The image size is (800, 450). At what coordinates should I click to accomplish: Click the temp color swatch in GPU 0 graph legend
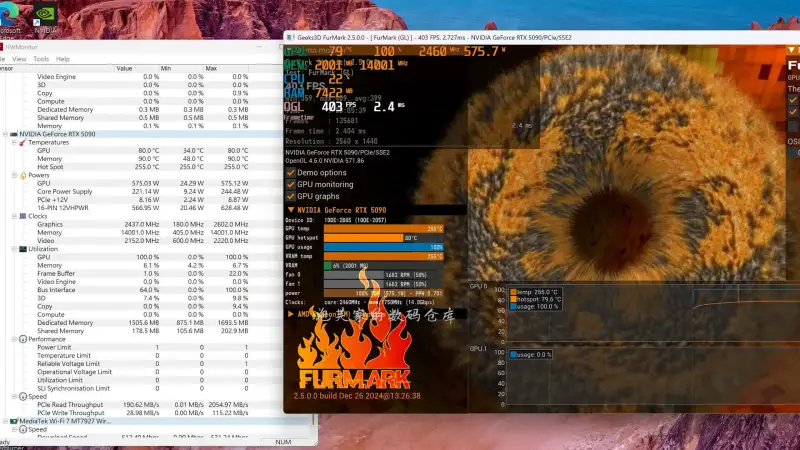[513, 292]
